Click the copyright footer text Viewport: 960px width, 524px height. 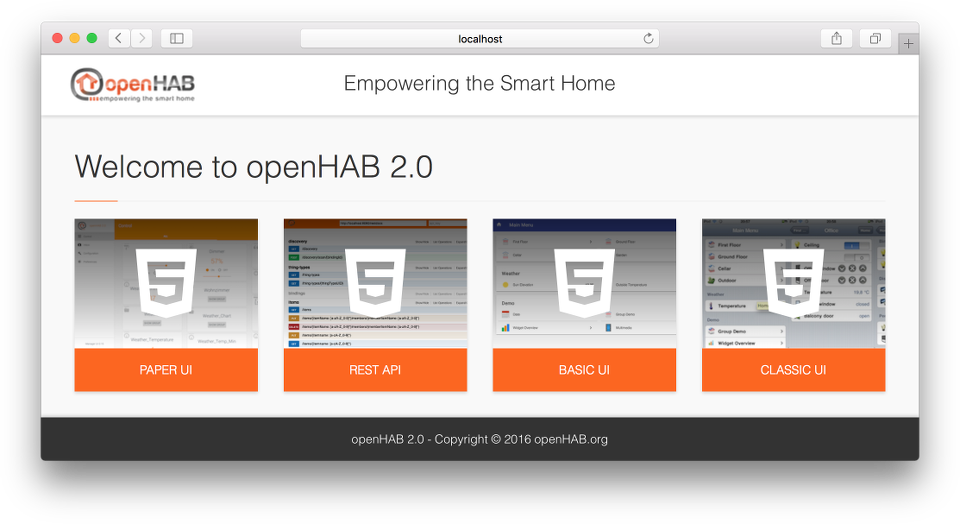click(479, 439)
